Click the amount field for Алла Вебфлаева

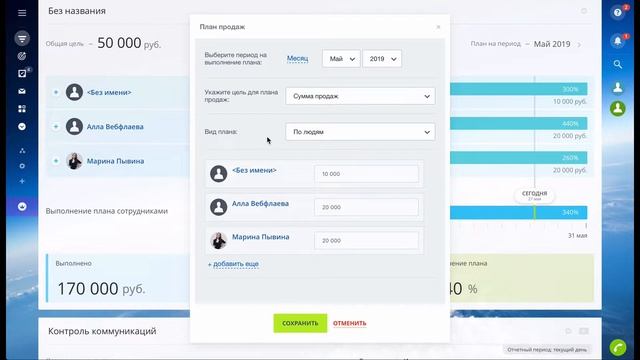366,207
